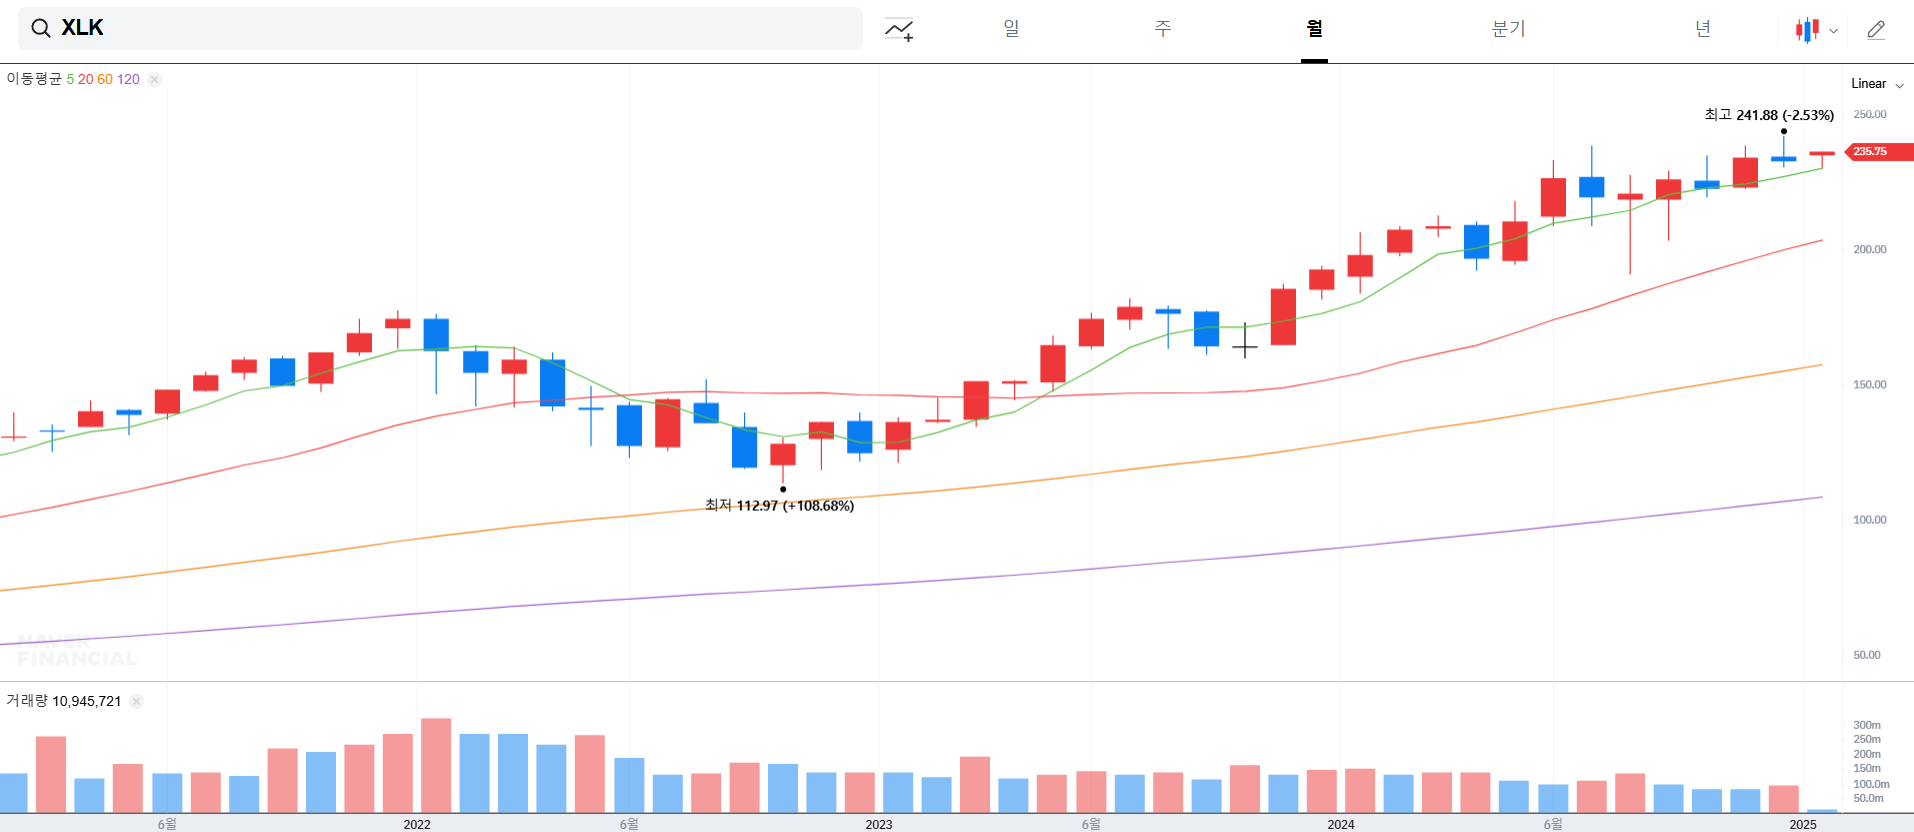Select the 5-period moving average value
The image size is (1914, 832).
(x=70, y=79)
